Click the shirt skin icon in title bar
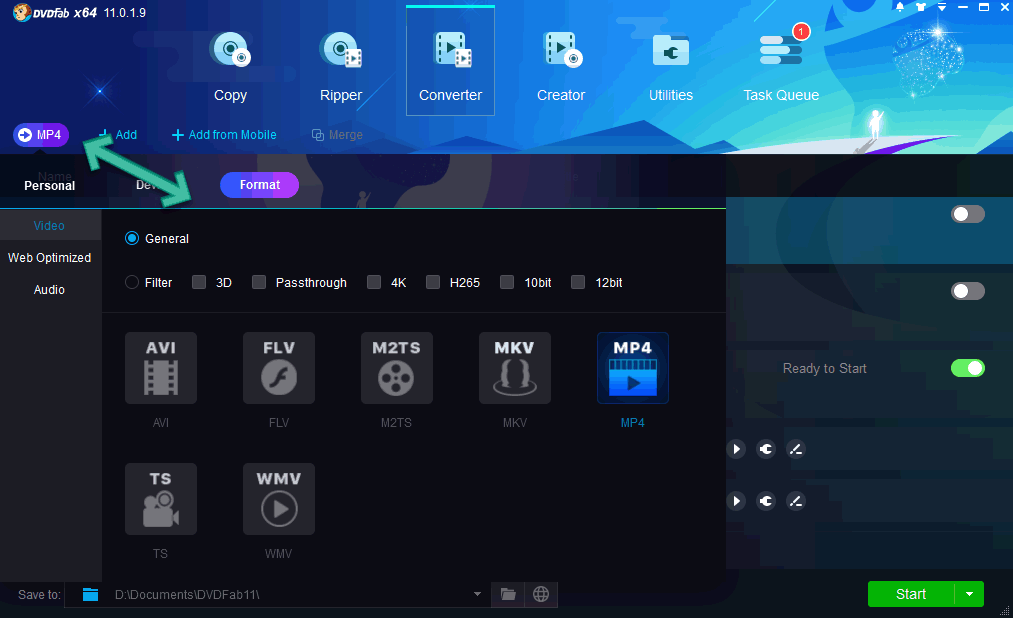 (921, 7)
